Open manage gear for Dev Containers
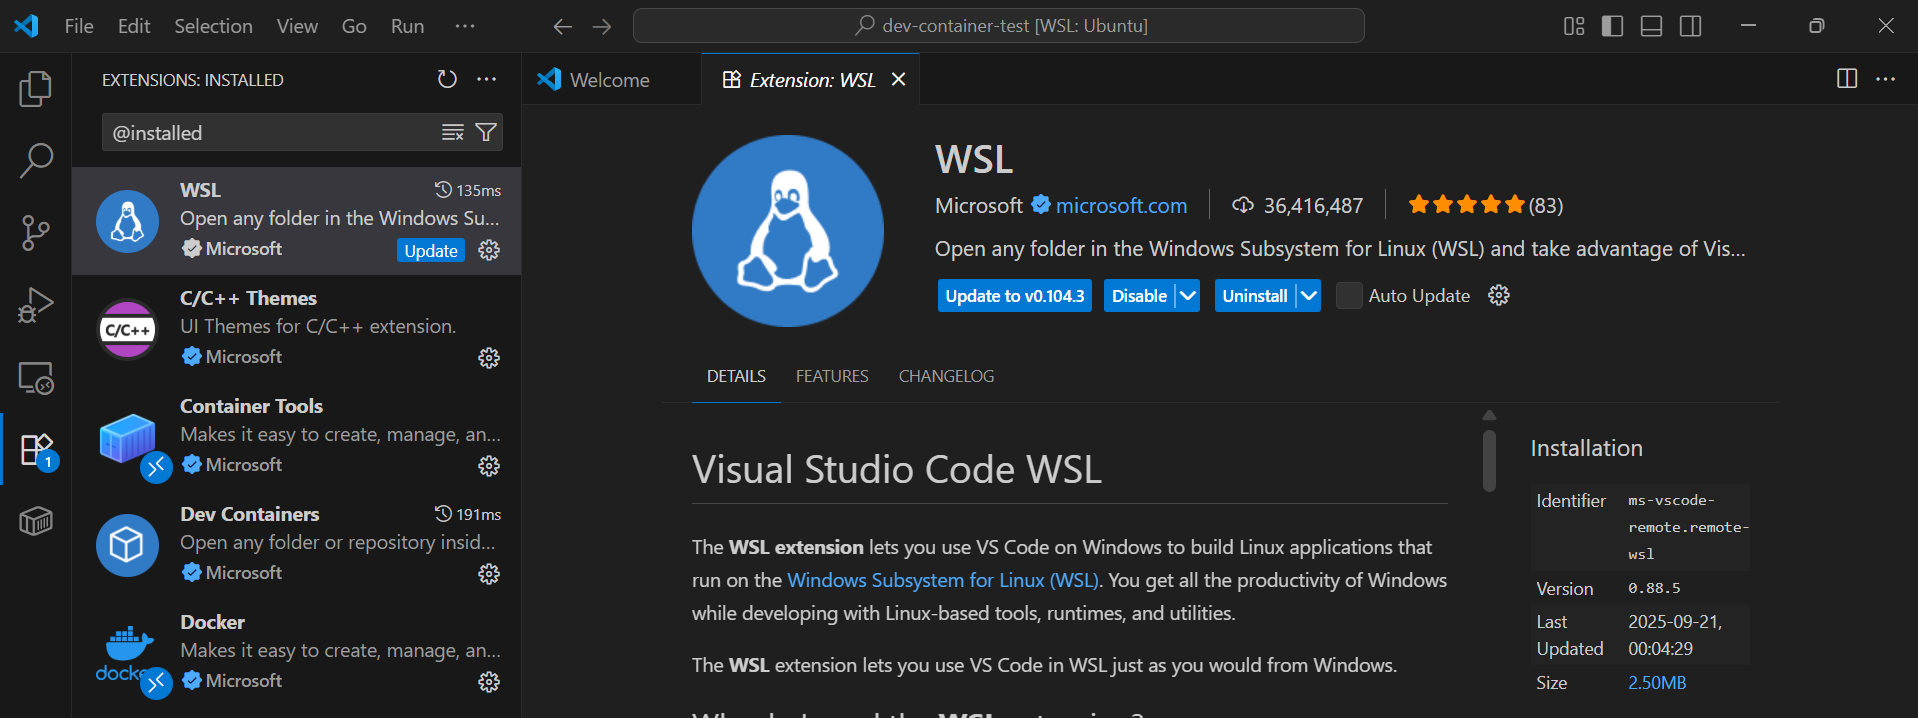This screenshot has width=1918, height=718. pos(489,574)
